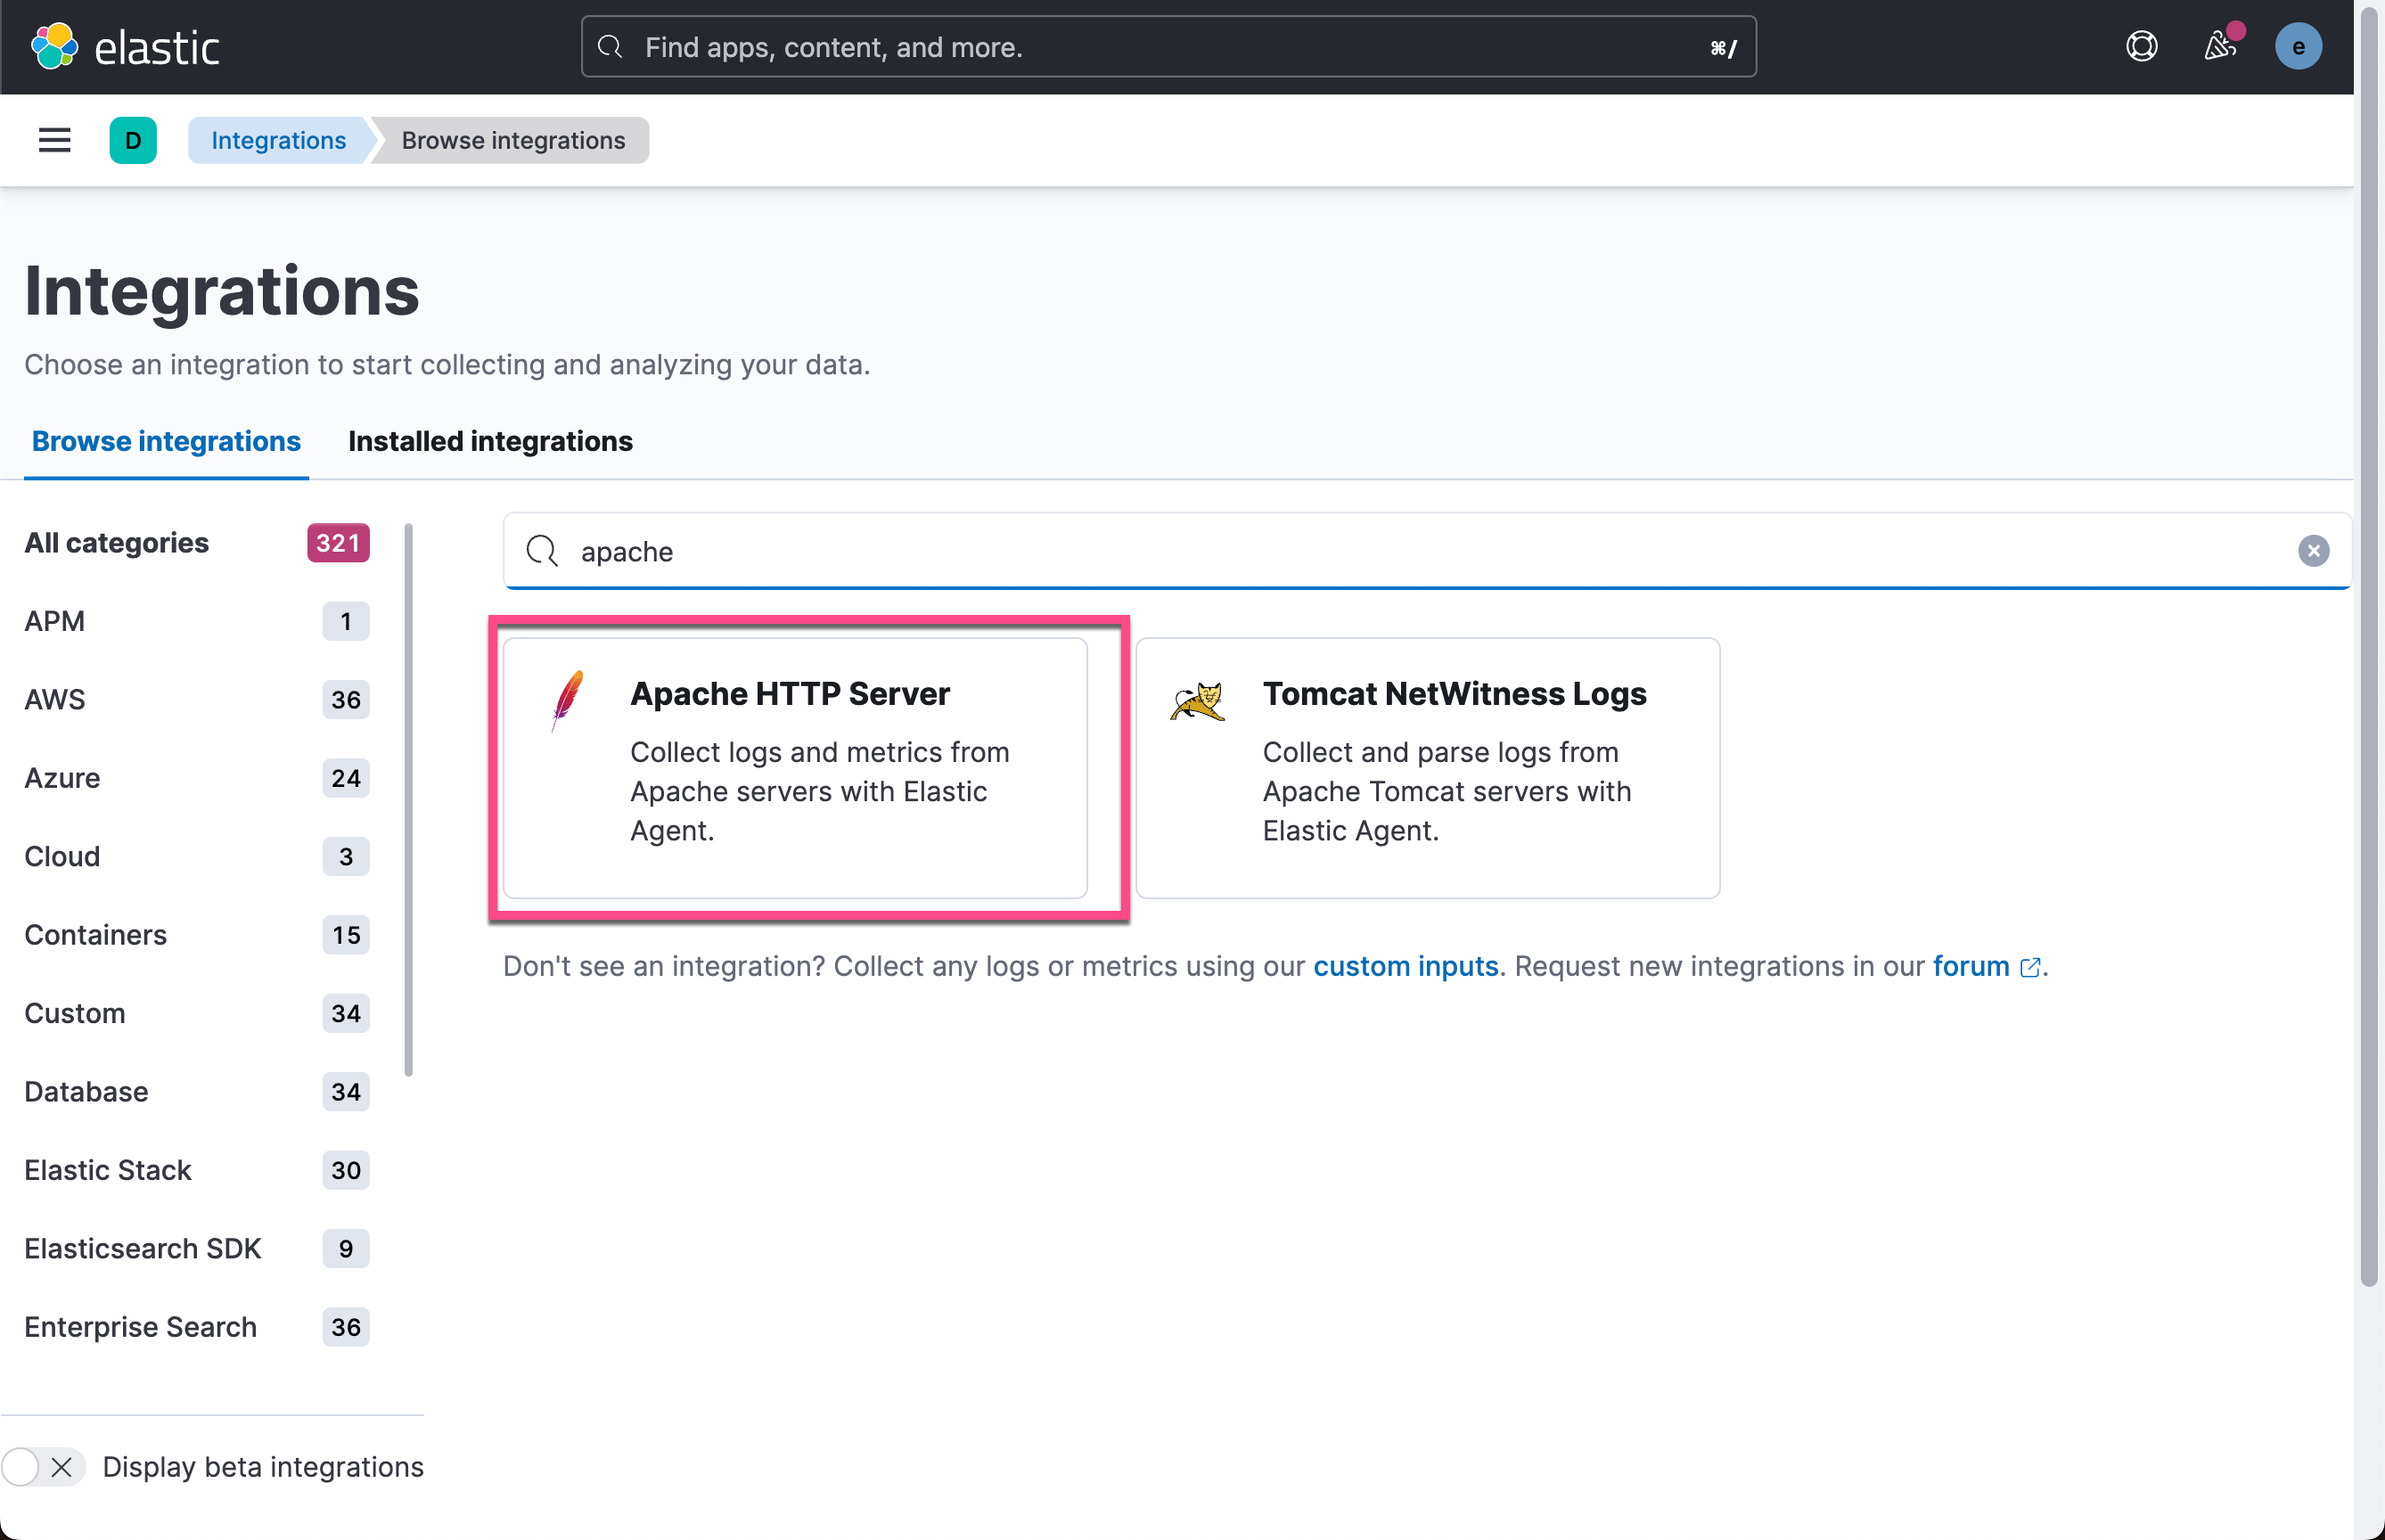Filter by AWS category

point(55,699)
